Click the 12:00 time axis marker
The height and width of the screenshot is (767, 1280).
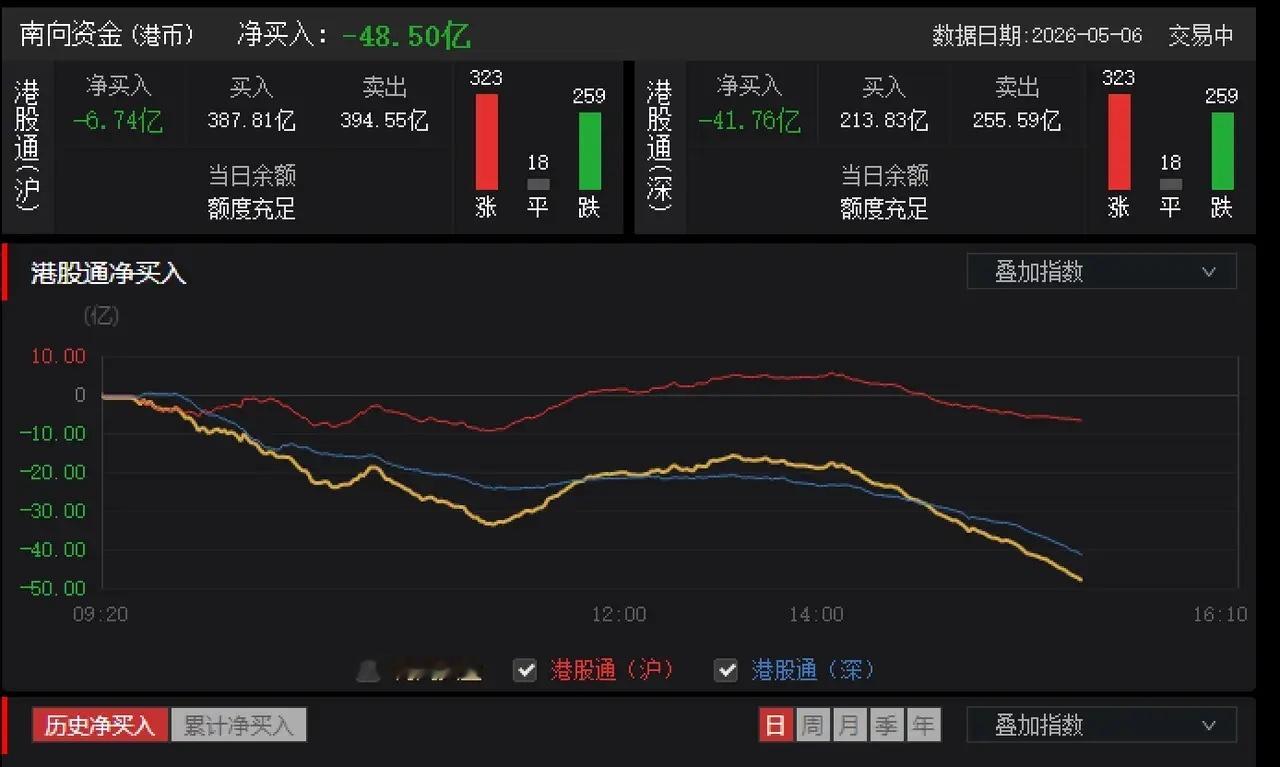619,614
